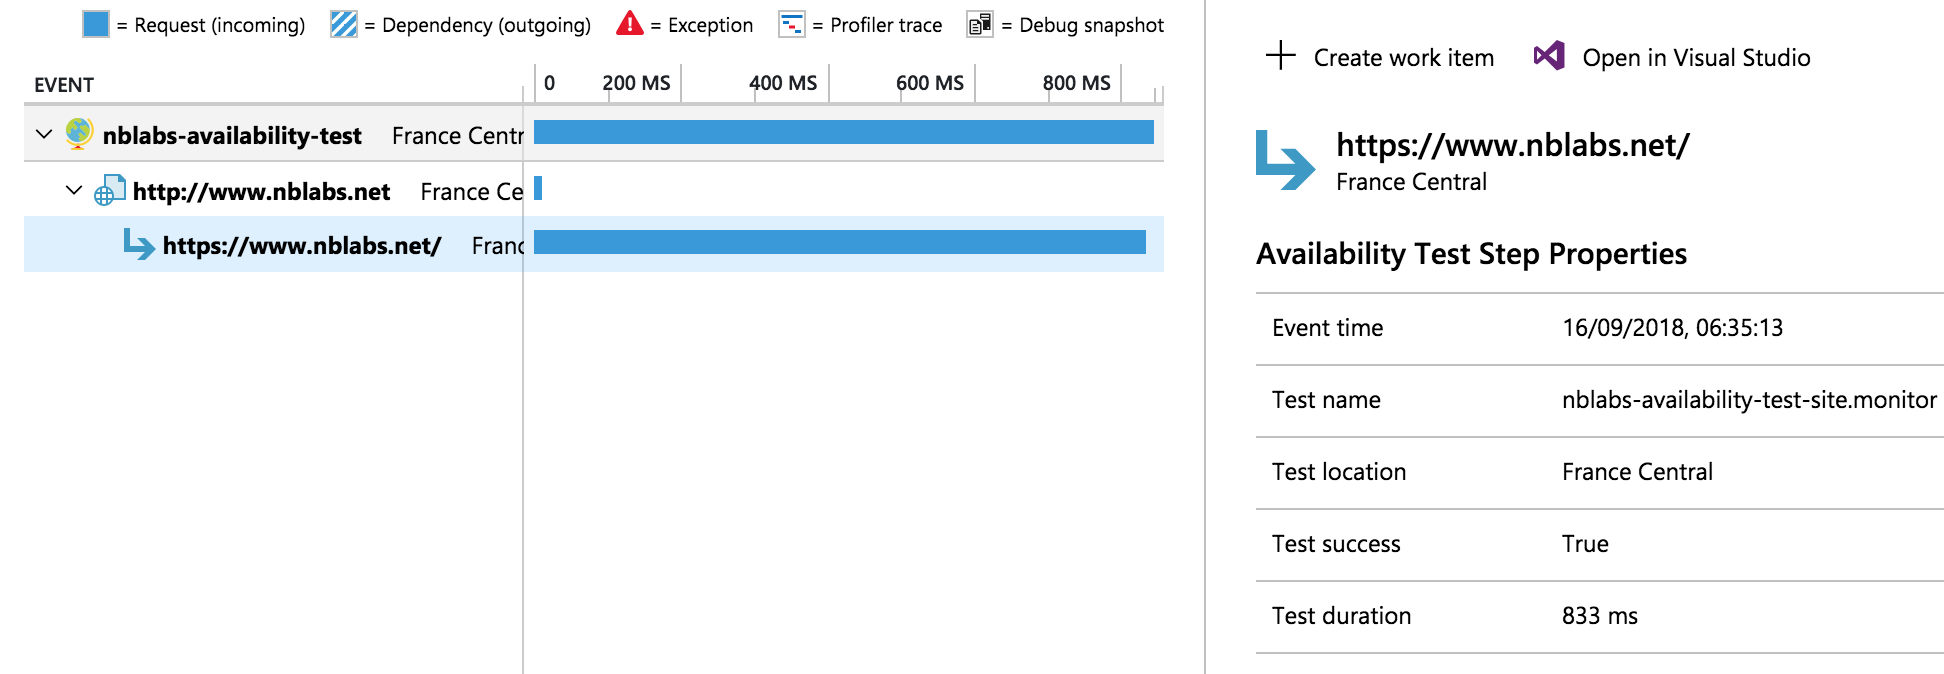Image resolution: width=1944 pixels, height=674 pixels.
Task: Click the Request (incoming) blue legend swatch
Action: pos(96,24)
